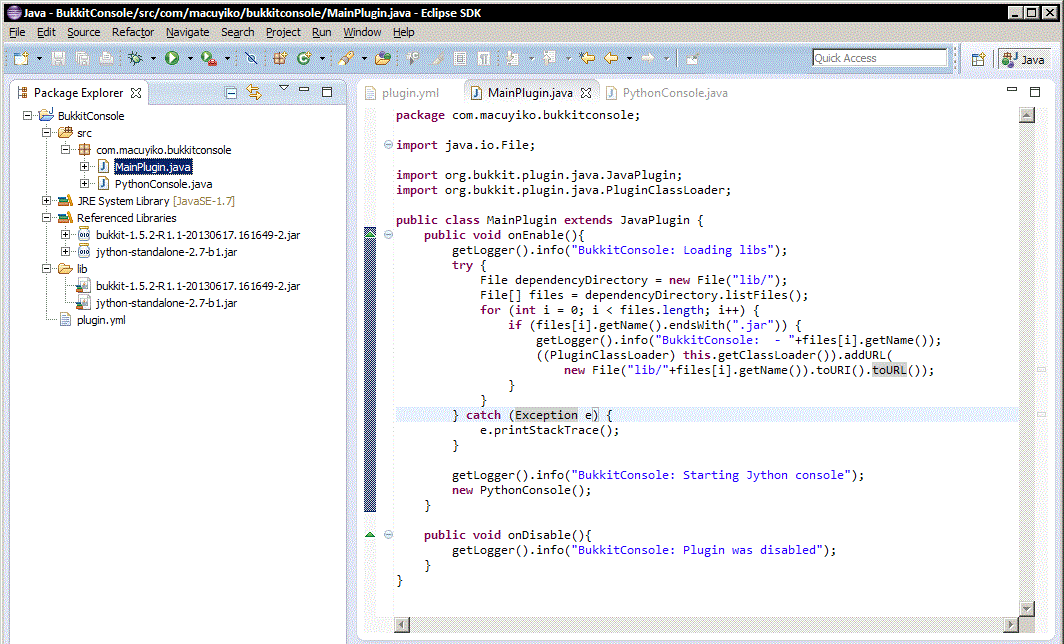Navigate Forward with the grayed right arrow
The width and height of the screenshot is (1064, 644).
coord(648,58)
